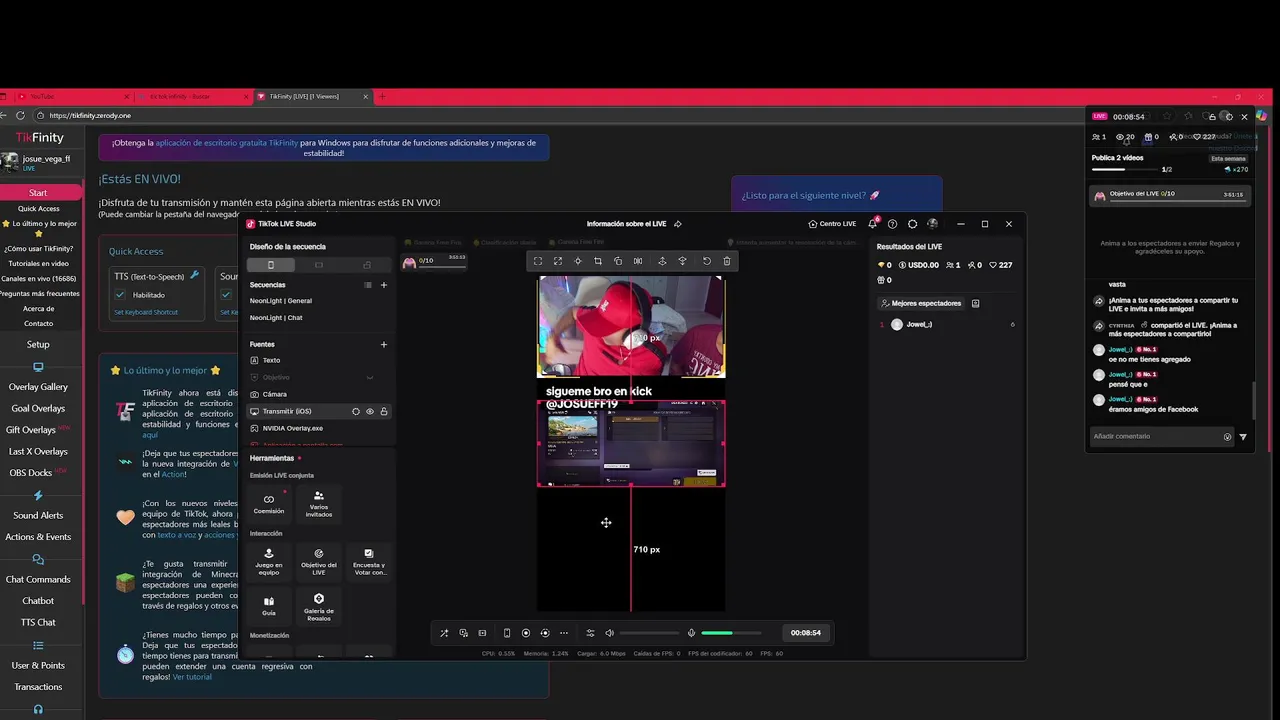Viewport: 1280px width, 720px height.
Task: Click the aplicación de escritorio gratuita TikFinity link
Action: [227, 143]
